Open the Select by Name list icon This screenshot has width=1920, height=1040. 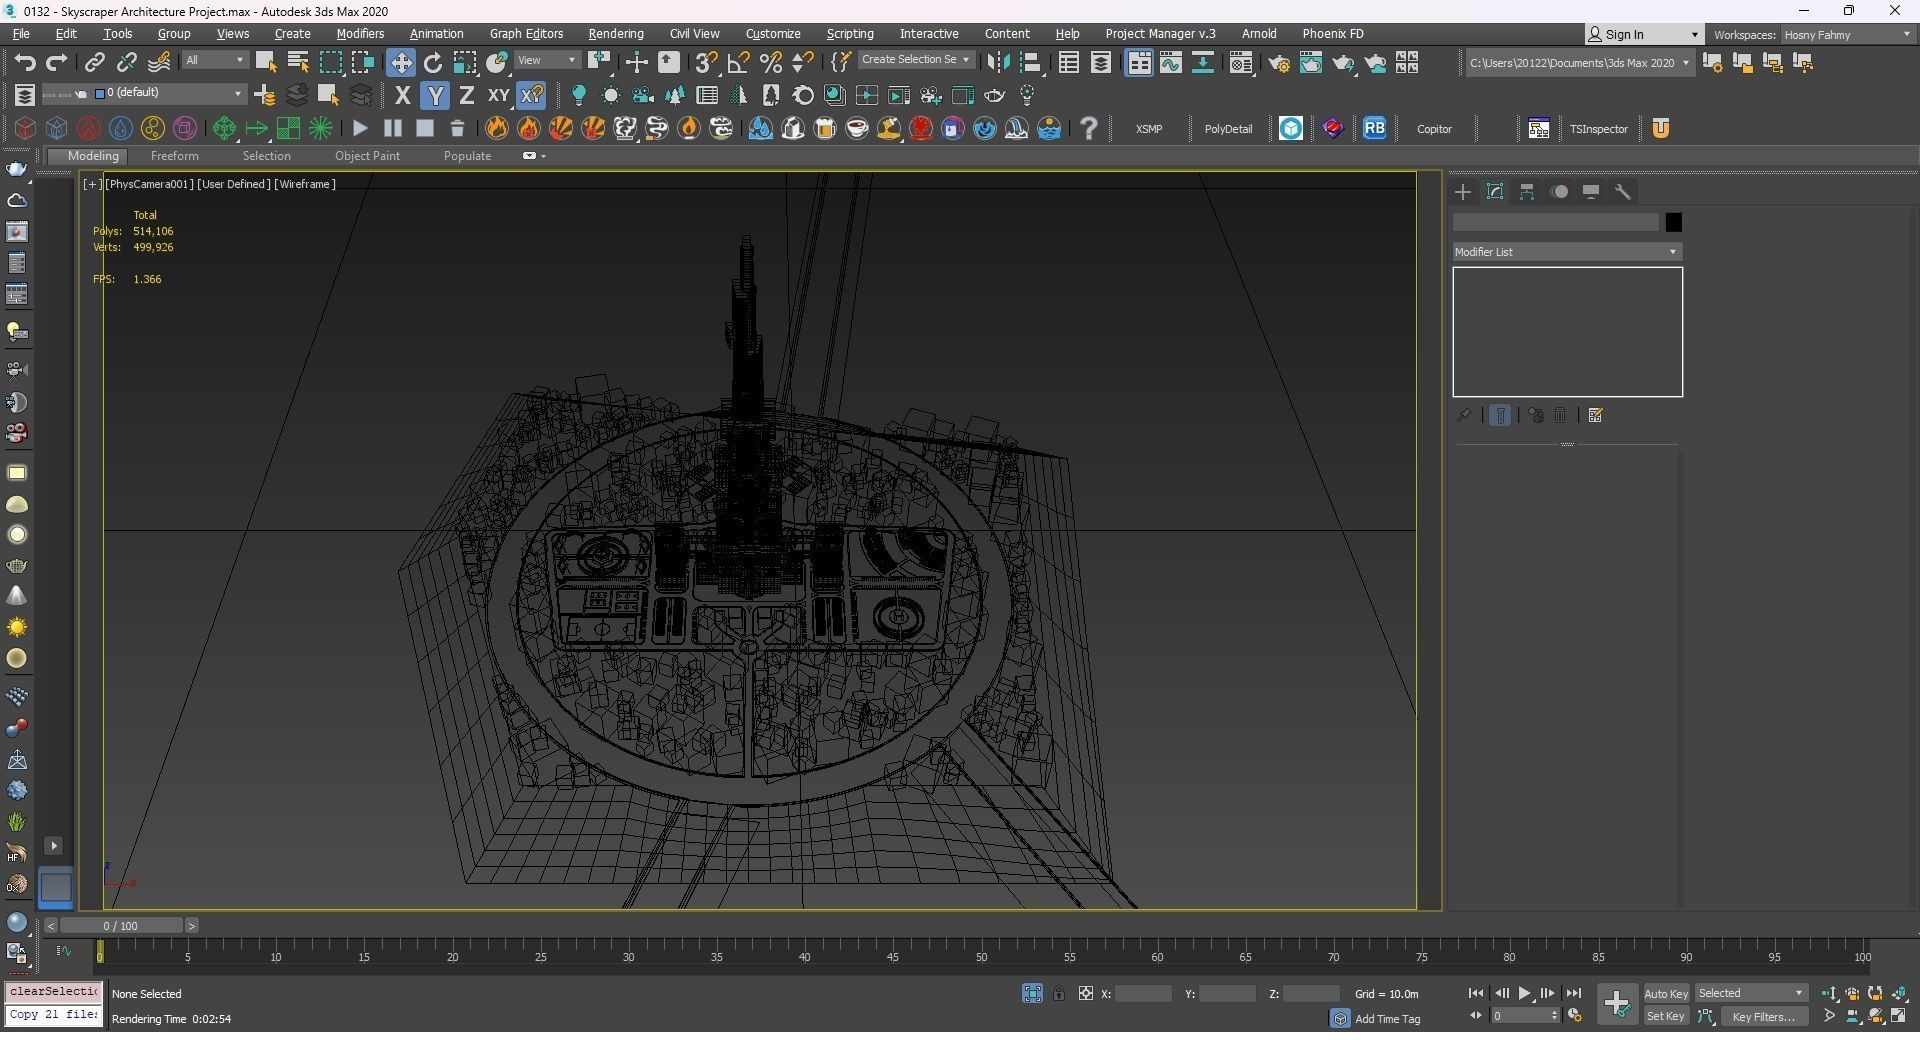298,62
